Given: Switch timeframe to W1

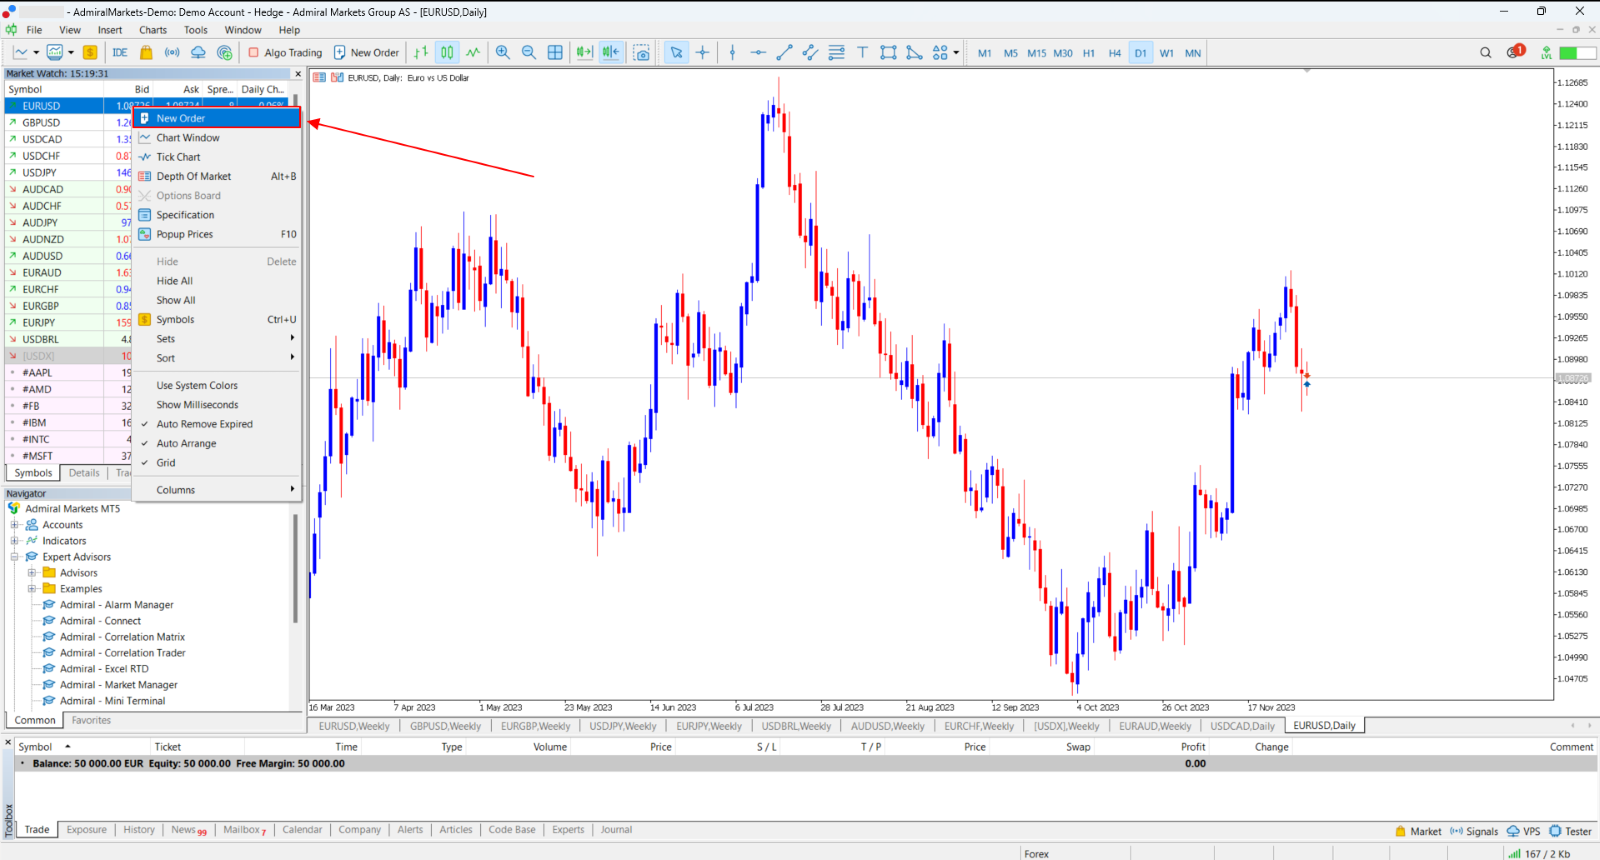Looking at the screenshot, I should (1167, 53).
